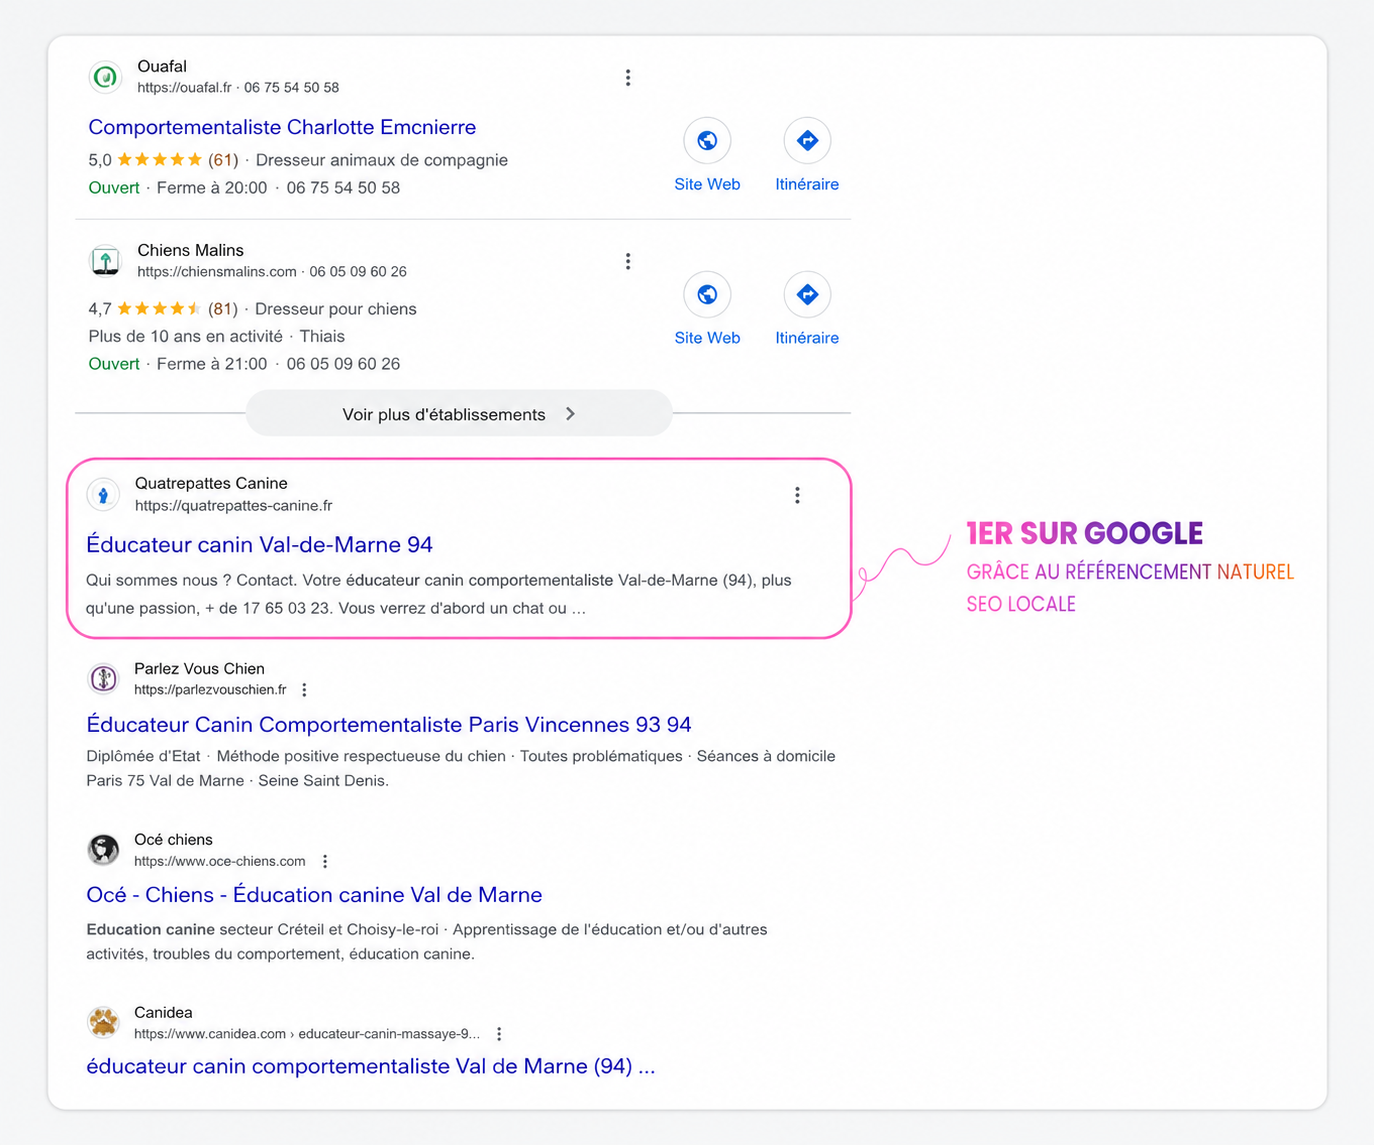
Task: Click the Canidea paw favicon
Action: tap(103, 1022)
